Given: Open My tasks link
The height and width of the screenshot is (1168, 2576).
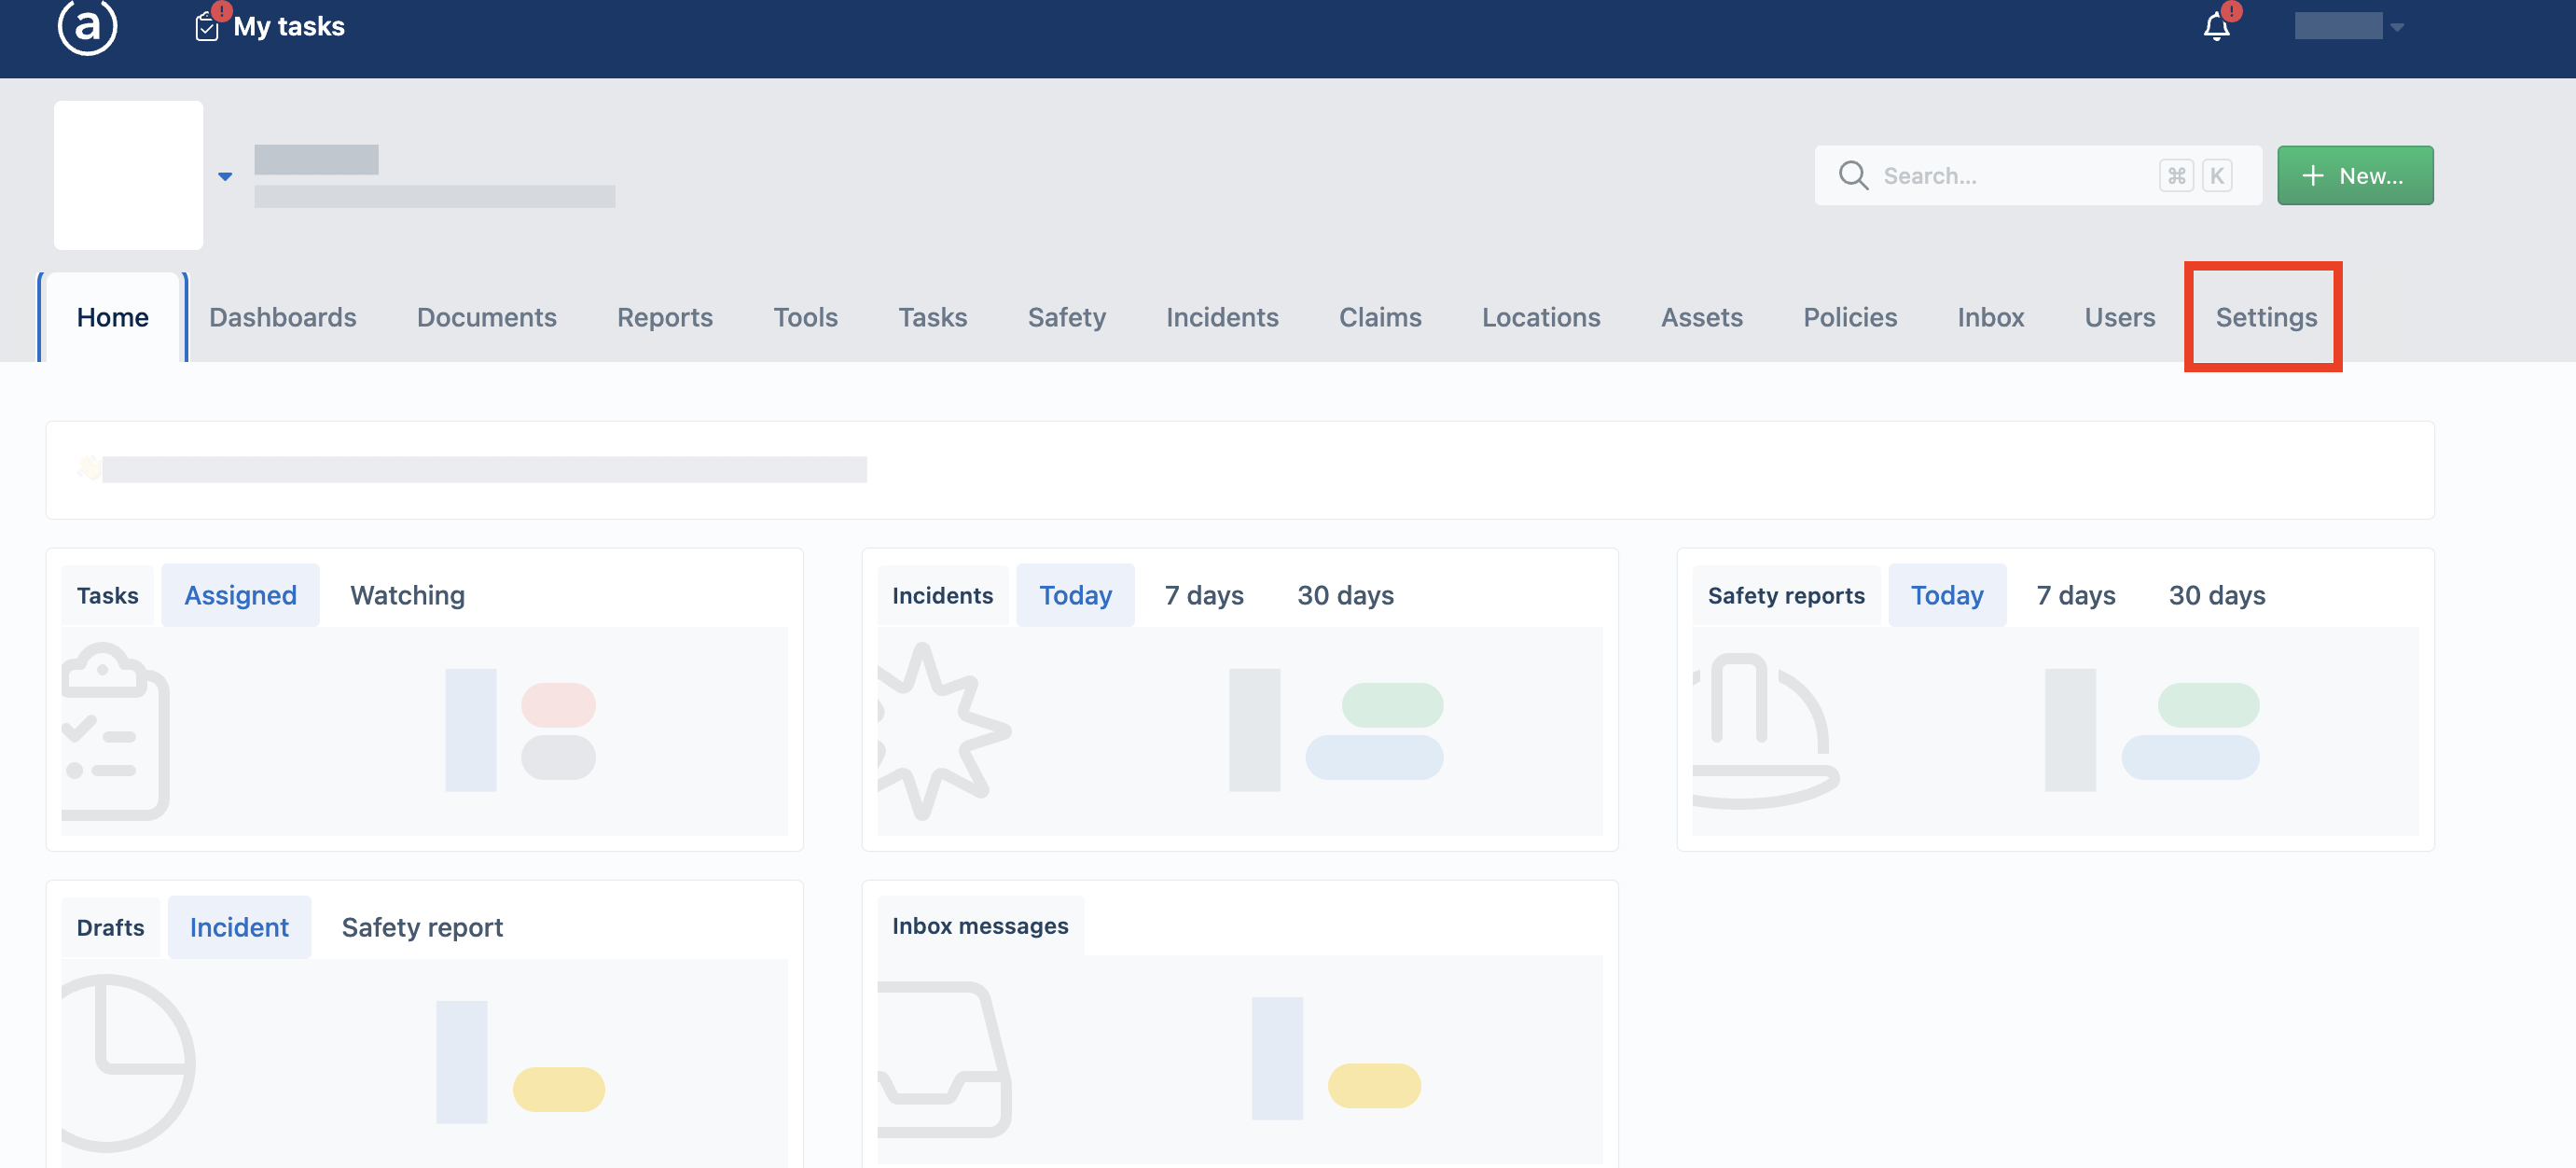Looking at the screenshot, I should pyautogui.click(x=288, y=27).
